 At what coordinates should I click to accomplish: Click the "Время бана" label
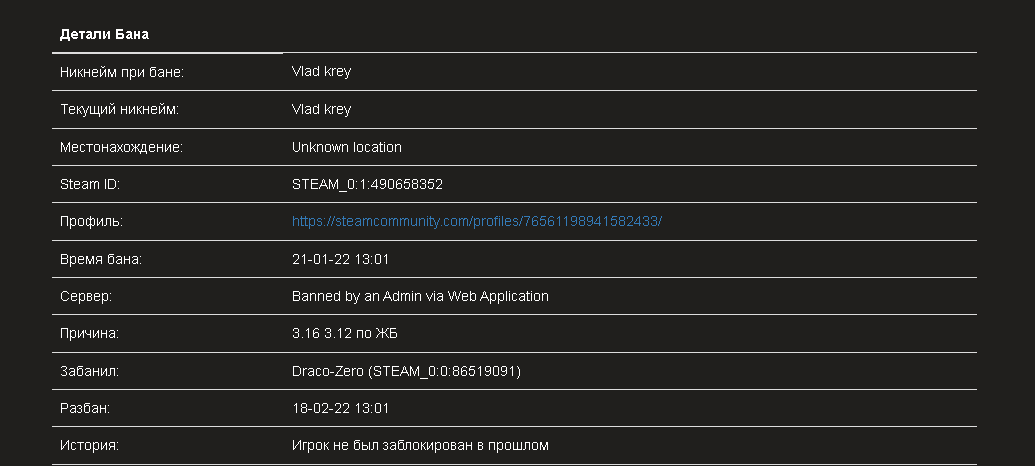101,259
